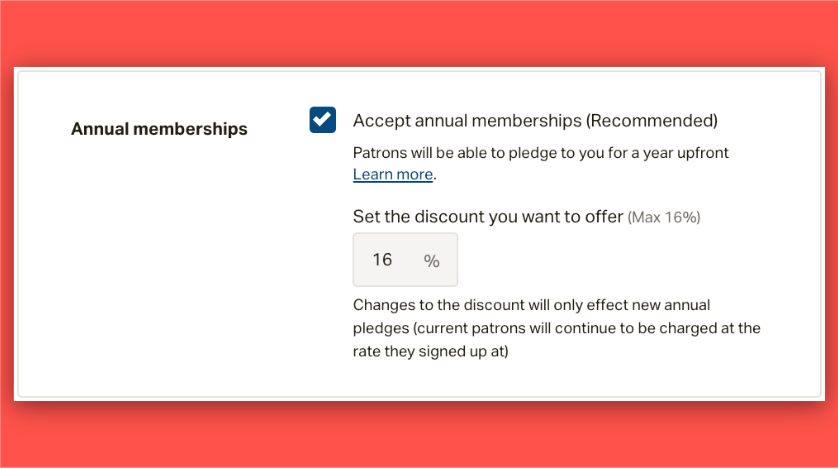Click 'Patrons will be able to pledge' description
838x469 pixels.
[x=540, y=153]
